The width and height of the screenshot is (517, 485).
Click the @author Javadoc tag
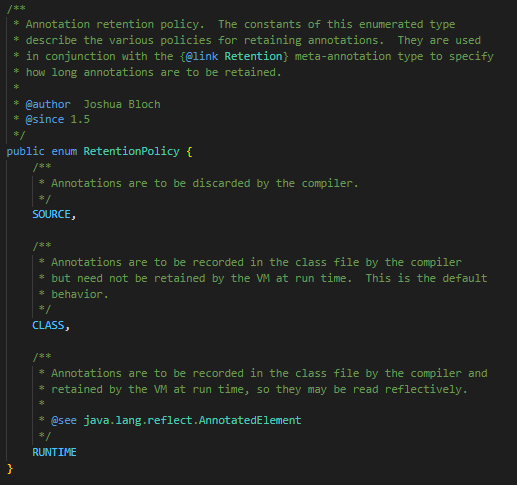tap(48, 104)
